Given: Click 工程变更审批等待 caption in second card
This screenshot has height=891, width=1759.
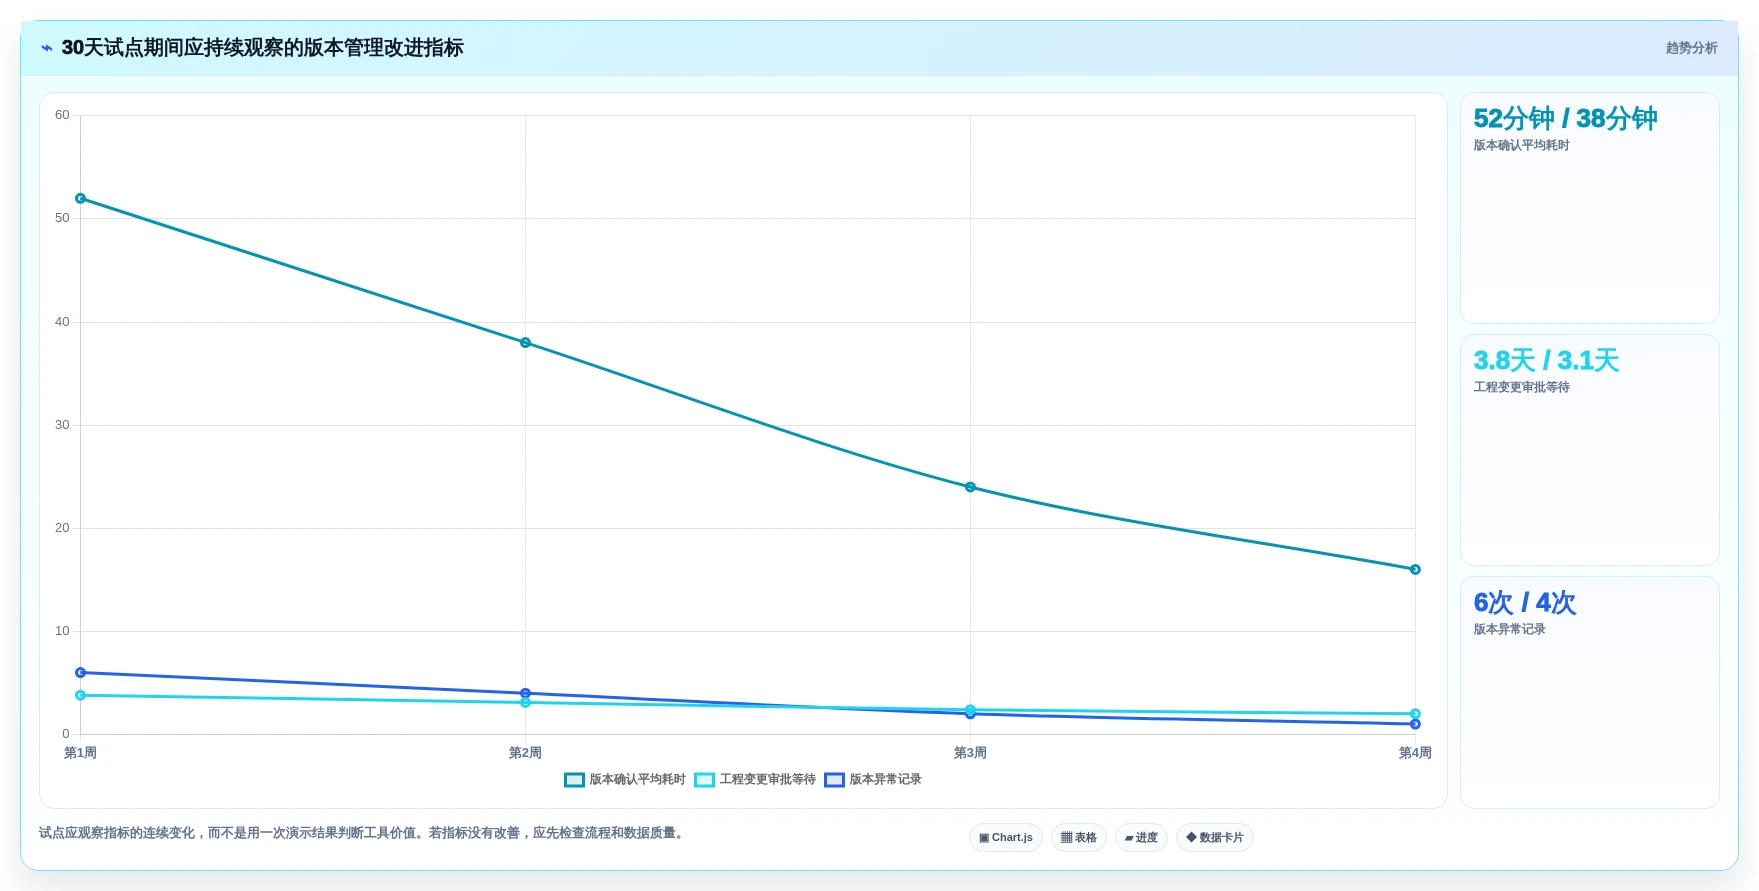Looking at the screenshot, I should 1521,388.
